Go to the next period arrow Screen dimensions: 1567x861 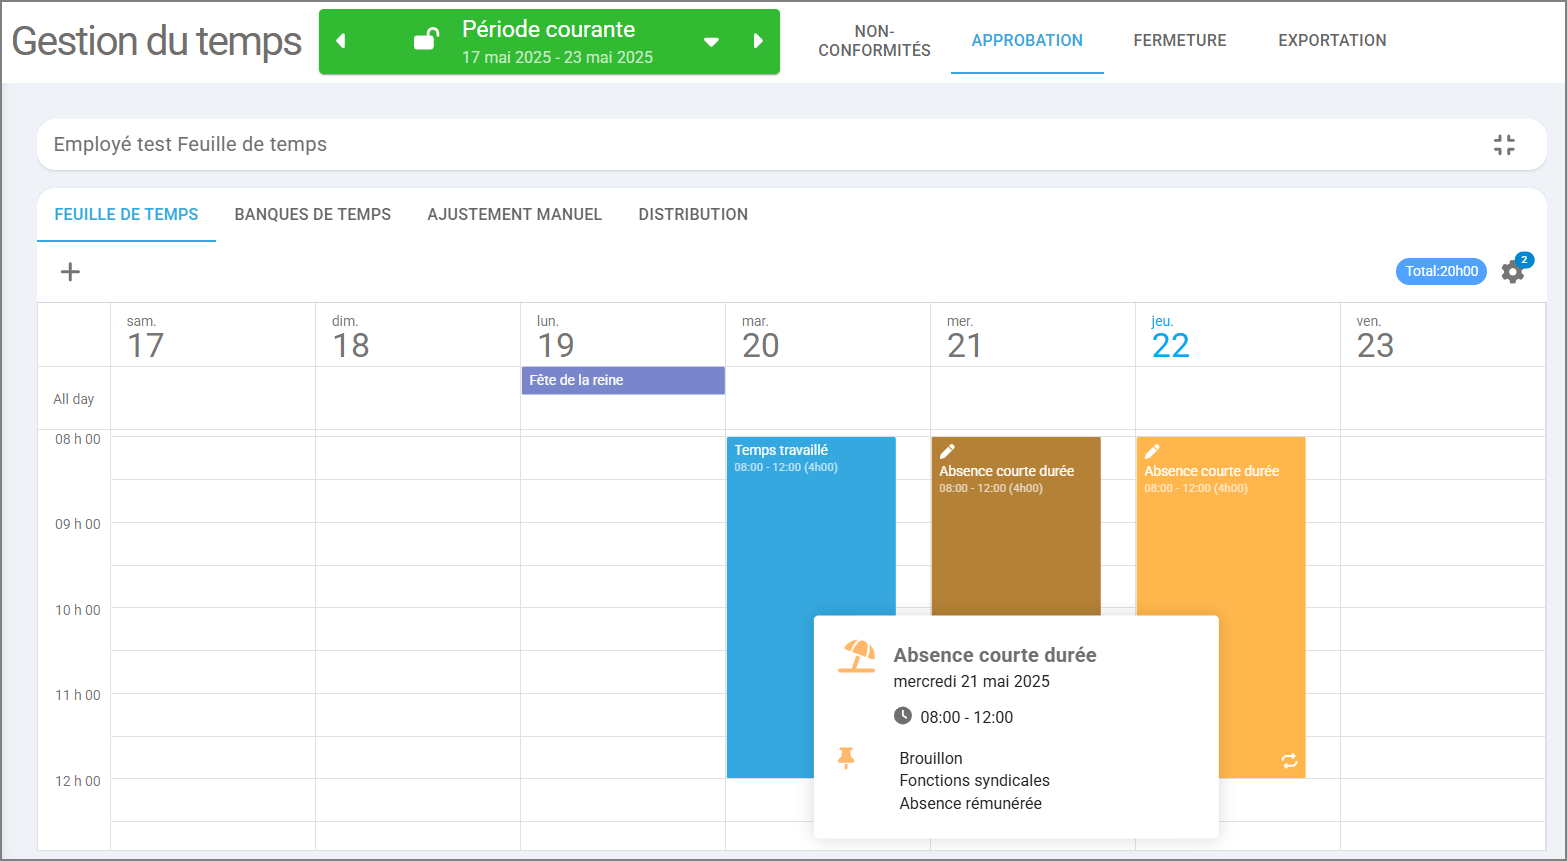click(758, 41)
